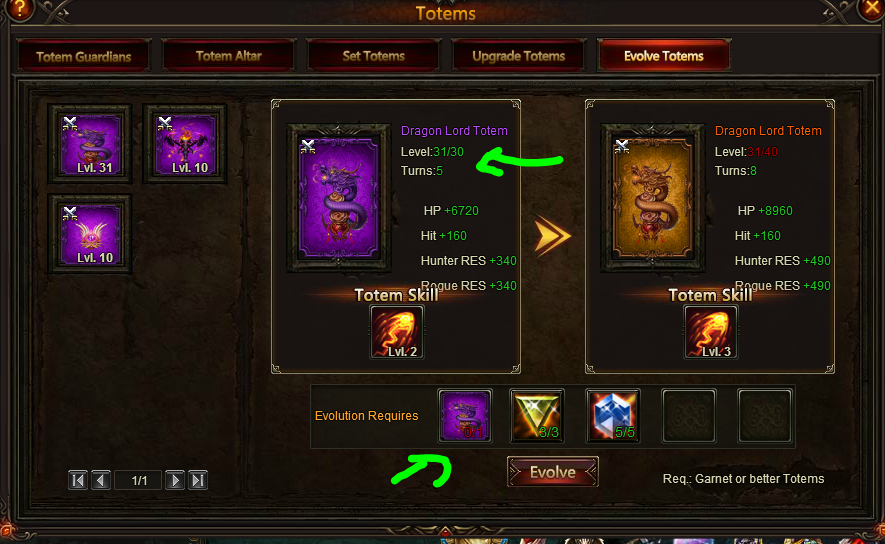Open the Totem Guardians tab
Viewport: 885px width, 544px height.
click(84, 56)
